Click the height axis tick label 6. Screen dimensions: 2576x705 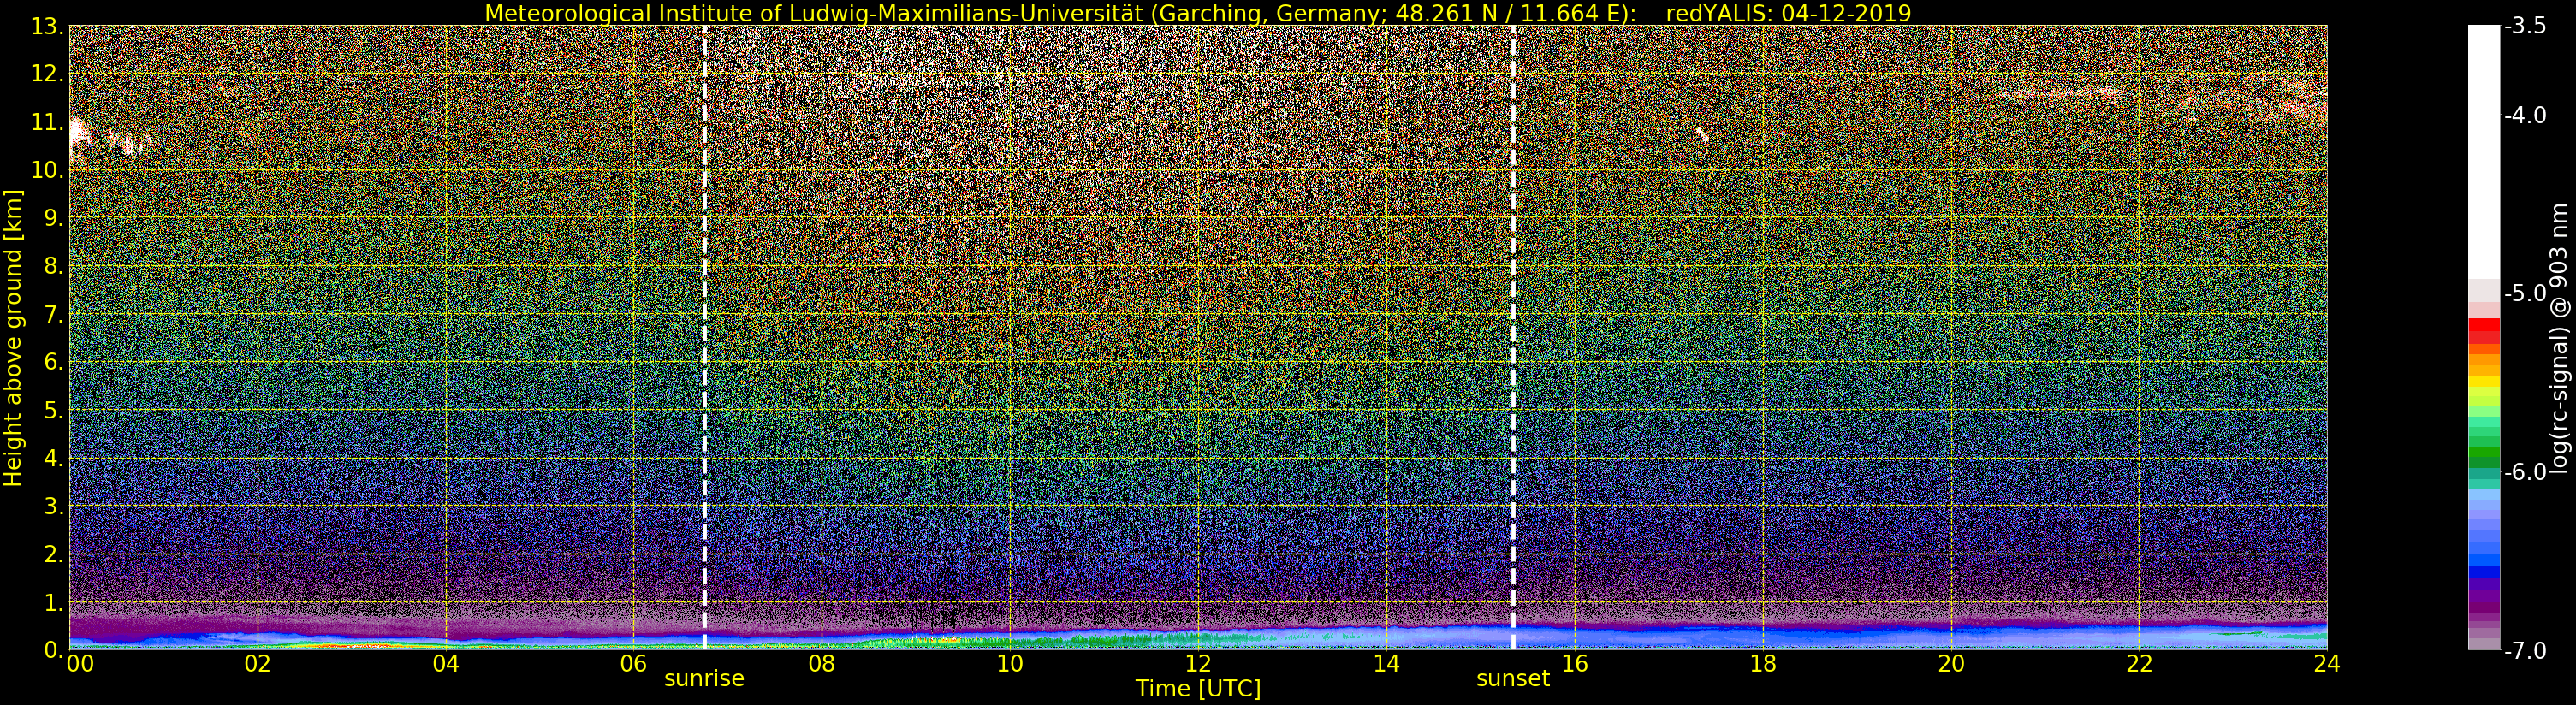point(52,362)
